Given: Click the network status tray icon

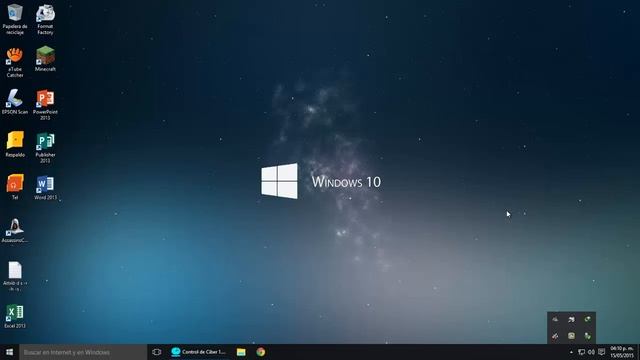Looking at the screenshot, I should pos(581,352).
